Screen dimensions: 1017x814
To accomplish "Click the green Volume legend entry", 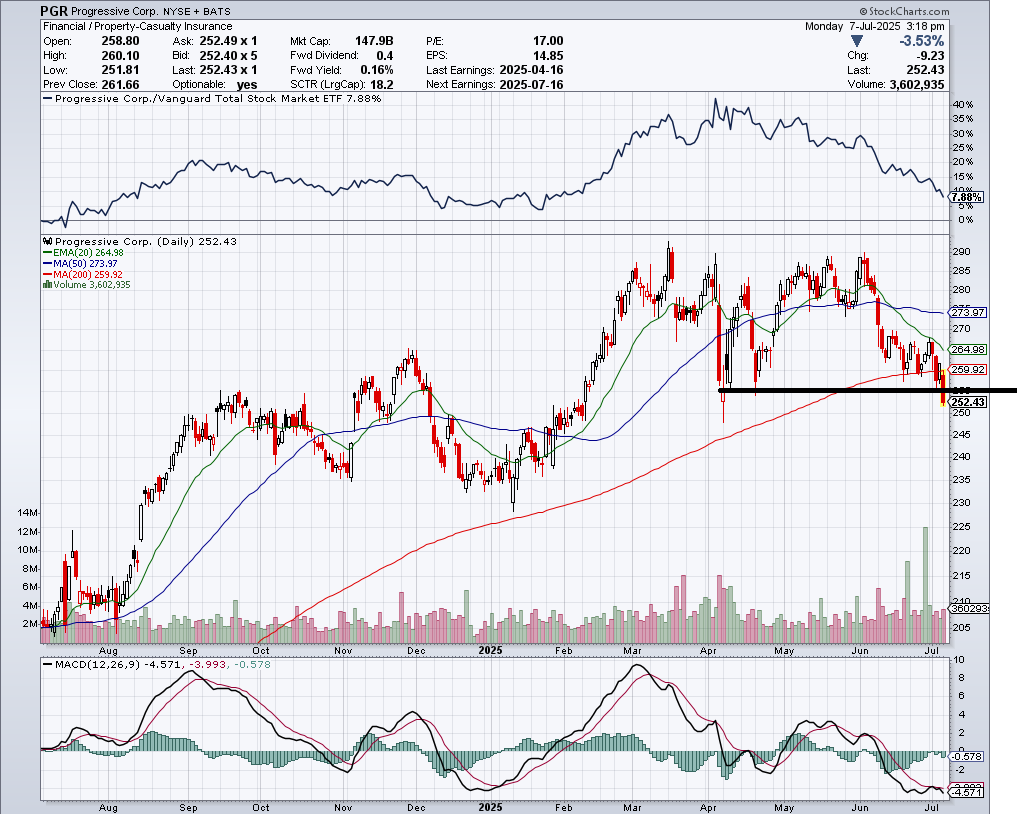I will coord(87,285).
